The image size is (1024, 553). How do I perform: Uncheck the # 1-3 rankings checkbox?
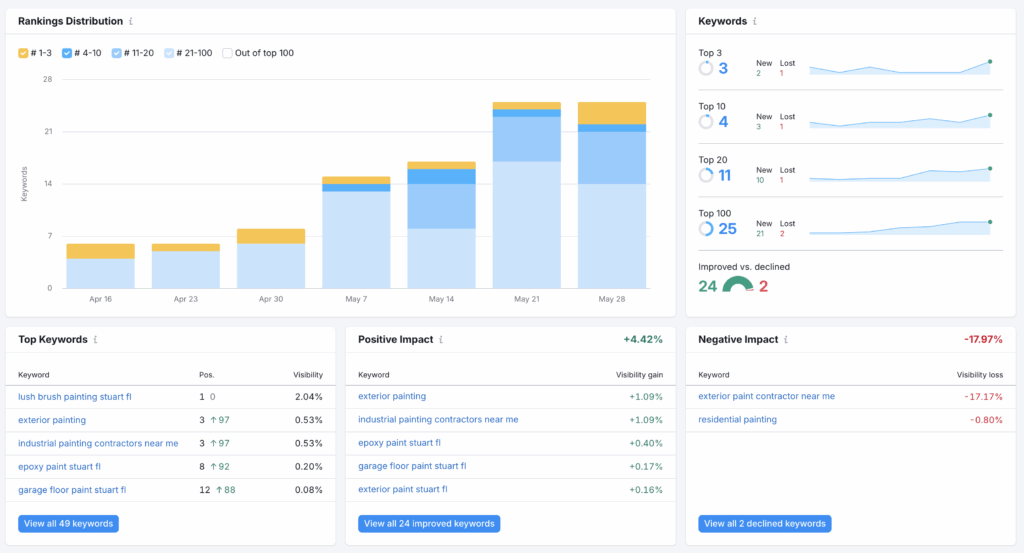(24, 53)
